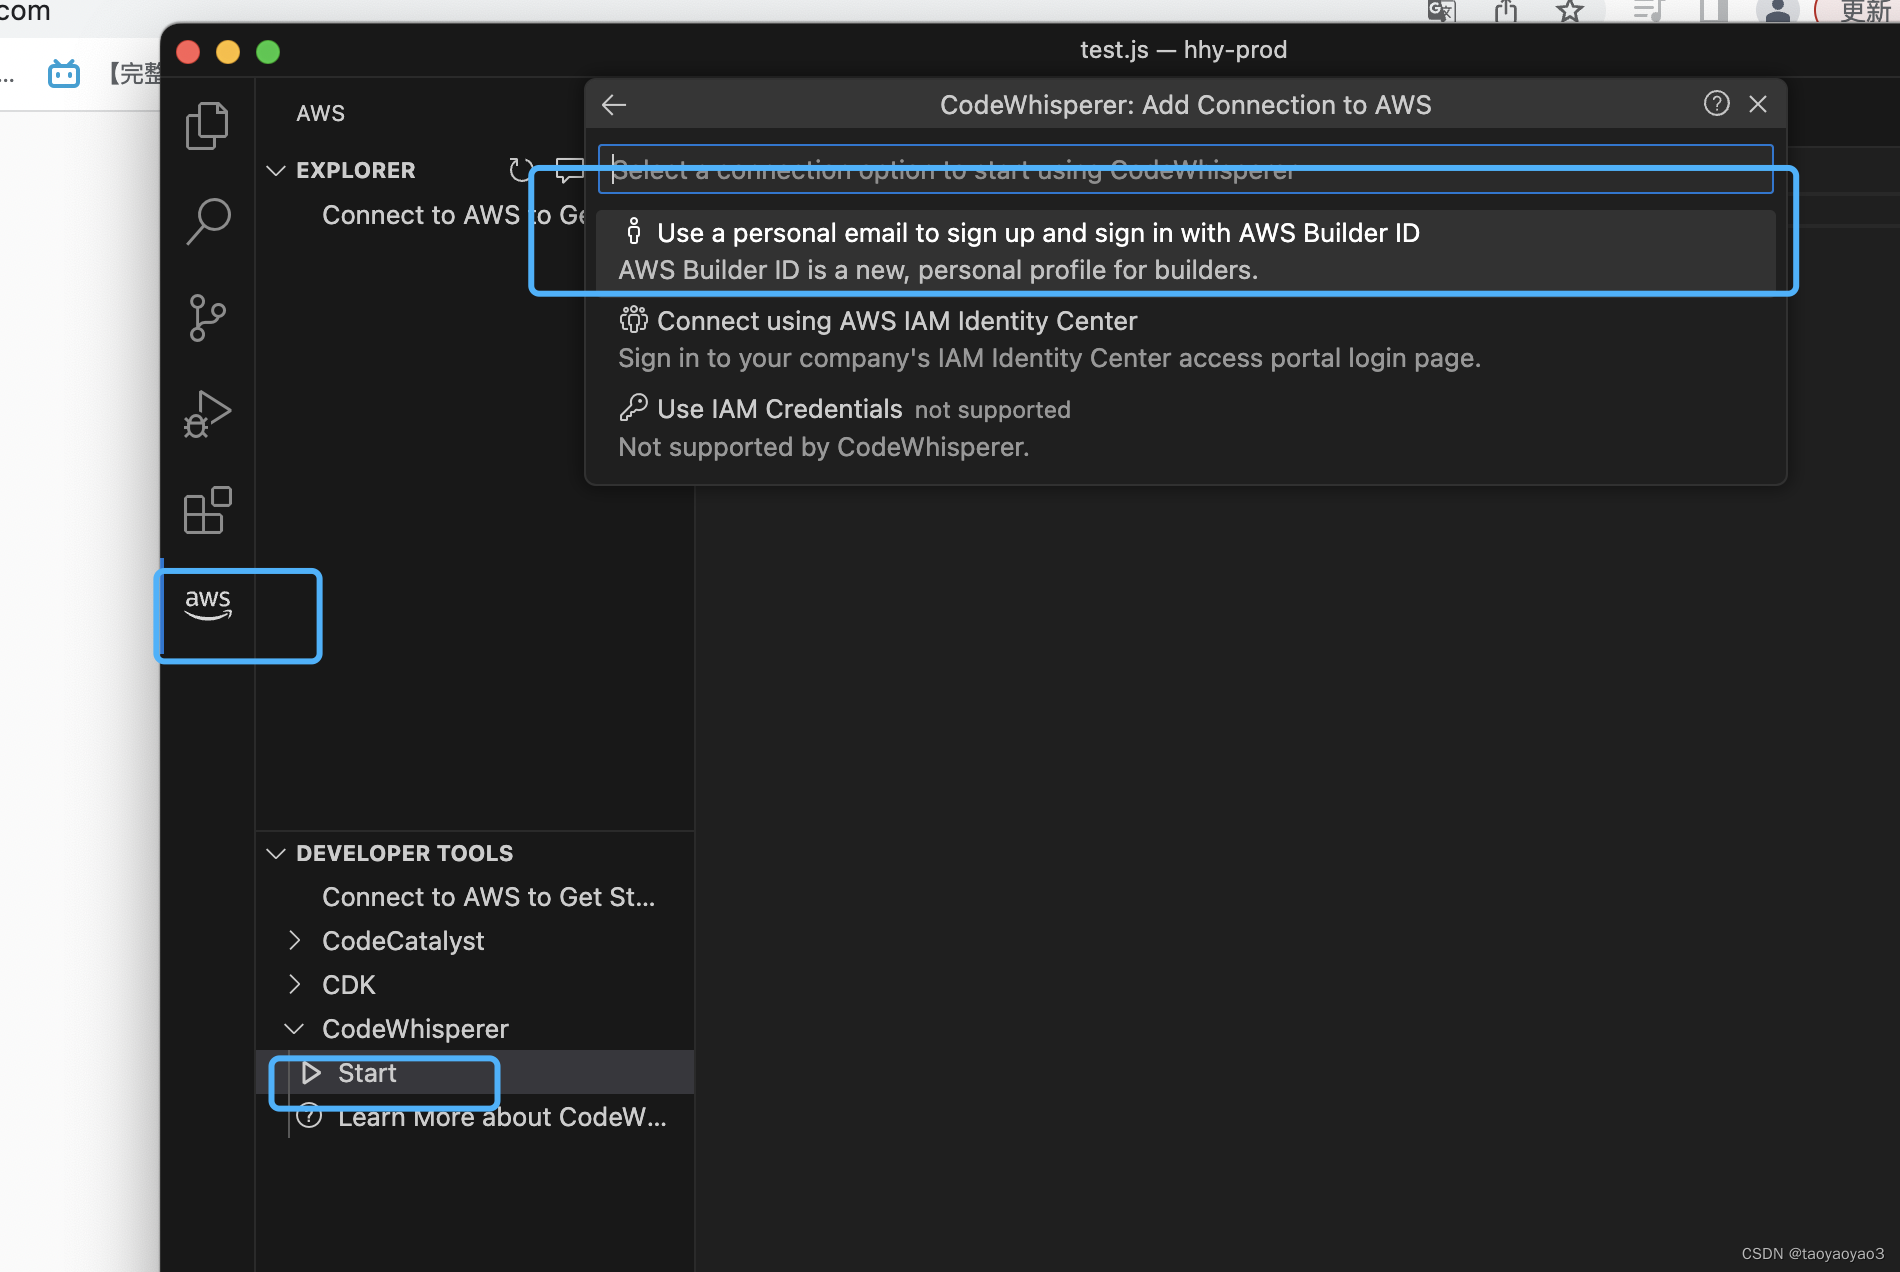Click the Start play triangle icon
This screenshot has height=1272, width=1900.
(x=311, y=1073)
